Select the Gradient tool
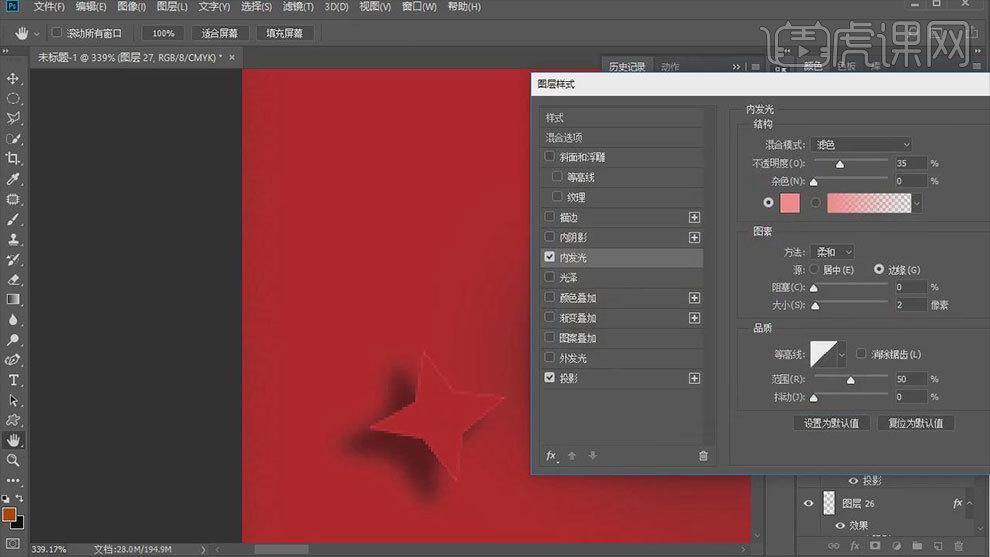Screen dimensions: 990x557 13,299
